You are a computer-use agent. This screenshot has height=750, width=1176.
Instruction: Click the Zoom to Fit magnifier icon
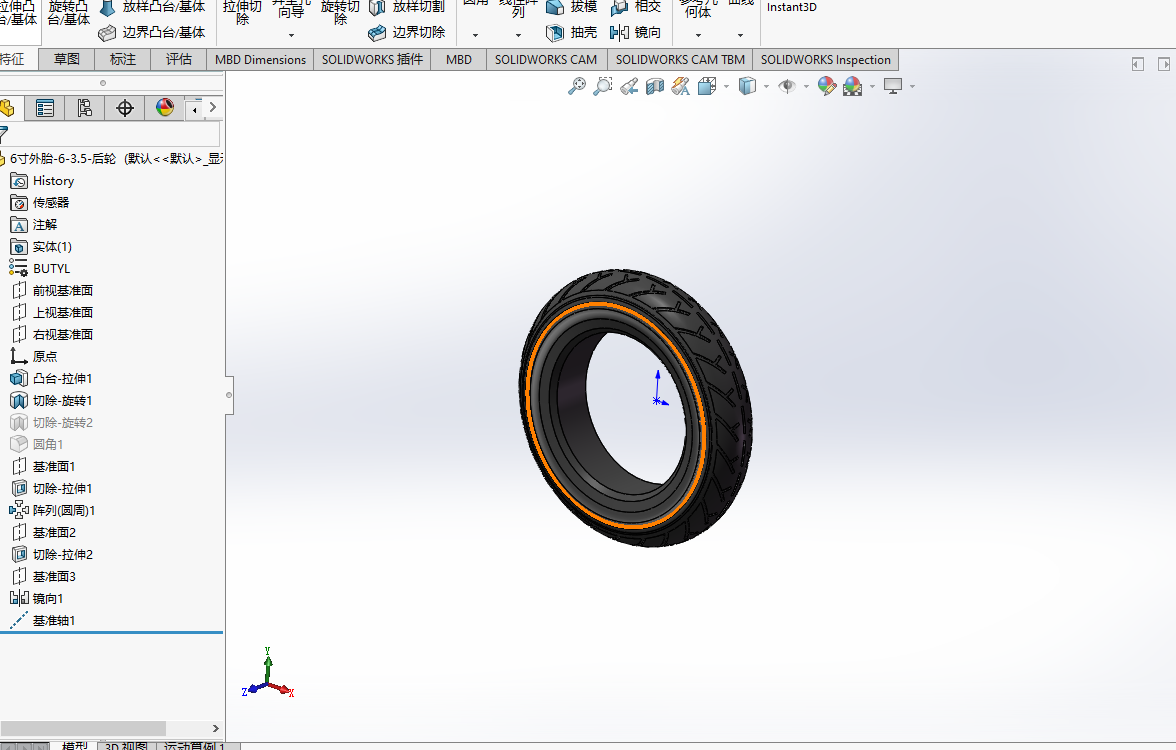[576, 86]
